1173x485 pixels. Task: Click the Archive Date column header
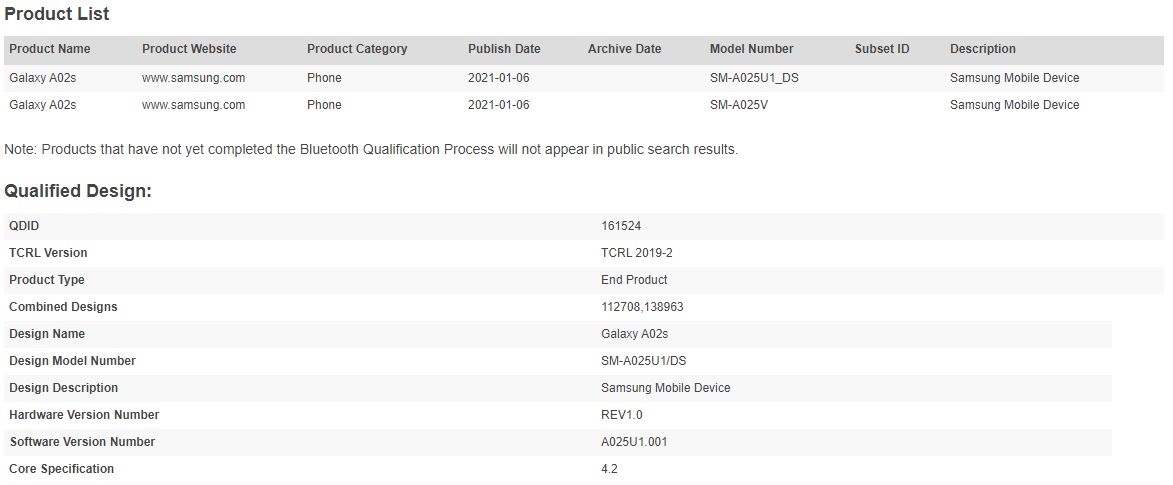[x=624, y=49]
